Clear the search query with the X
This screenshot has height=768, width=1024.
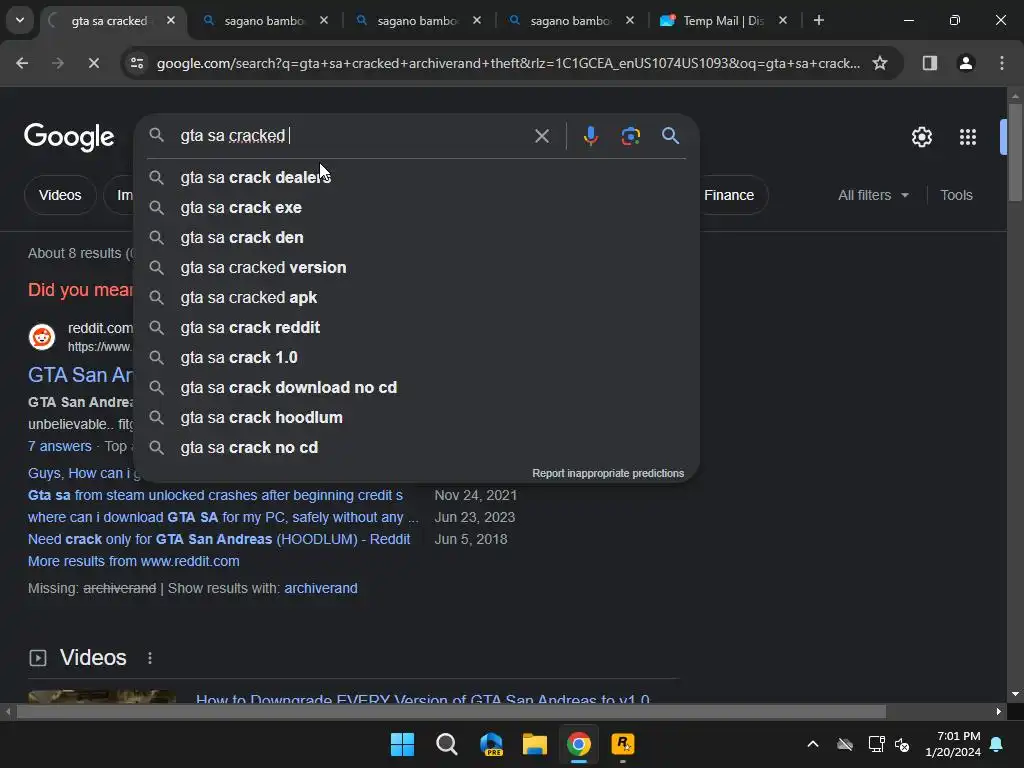[x=541, y=136]
